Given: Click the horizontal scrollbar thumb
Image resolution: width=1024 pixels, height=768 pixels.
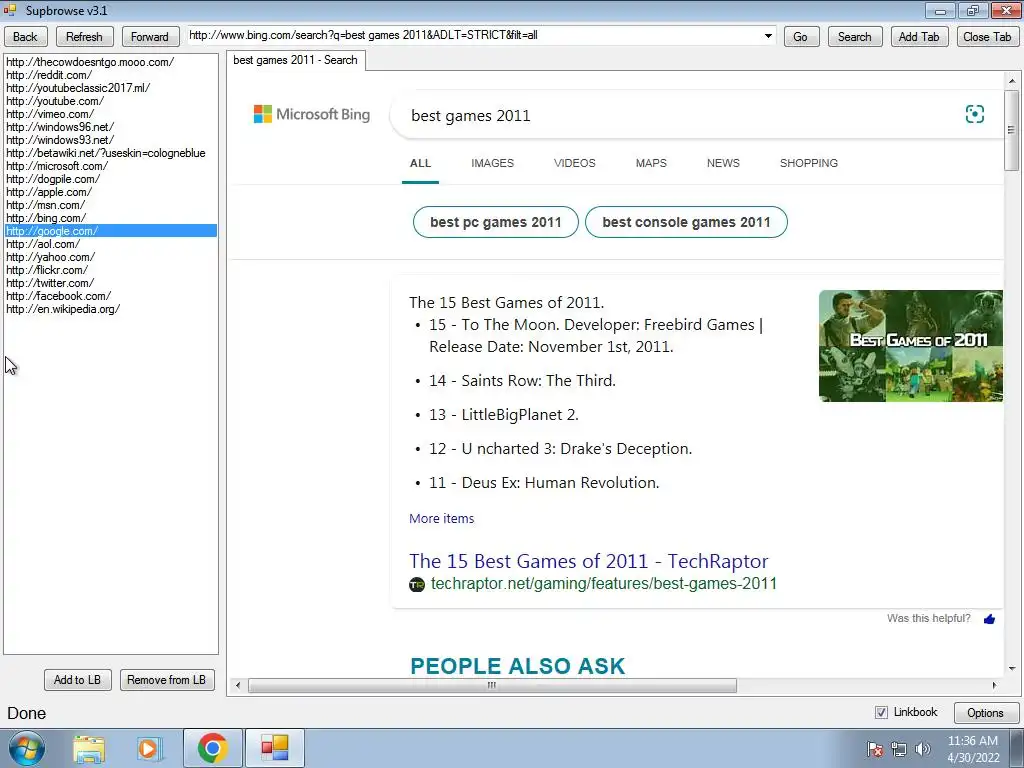Looking at the screenshot, I should point(492,685).
